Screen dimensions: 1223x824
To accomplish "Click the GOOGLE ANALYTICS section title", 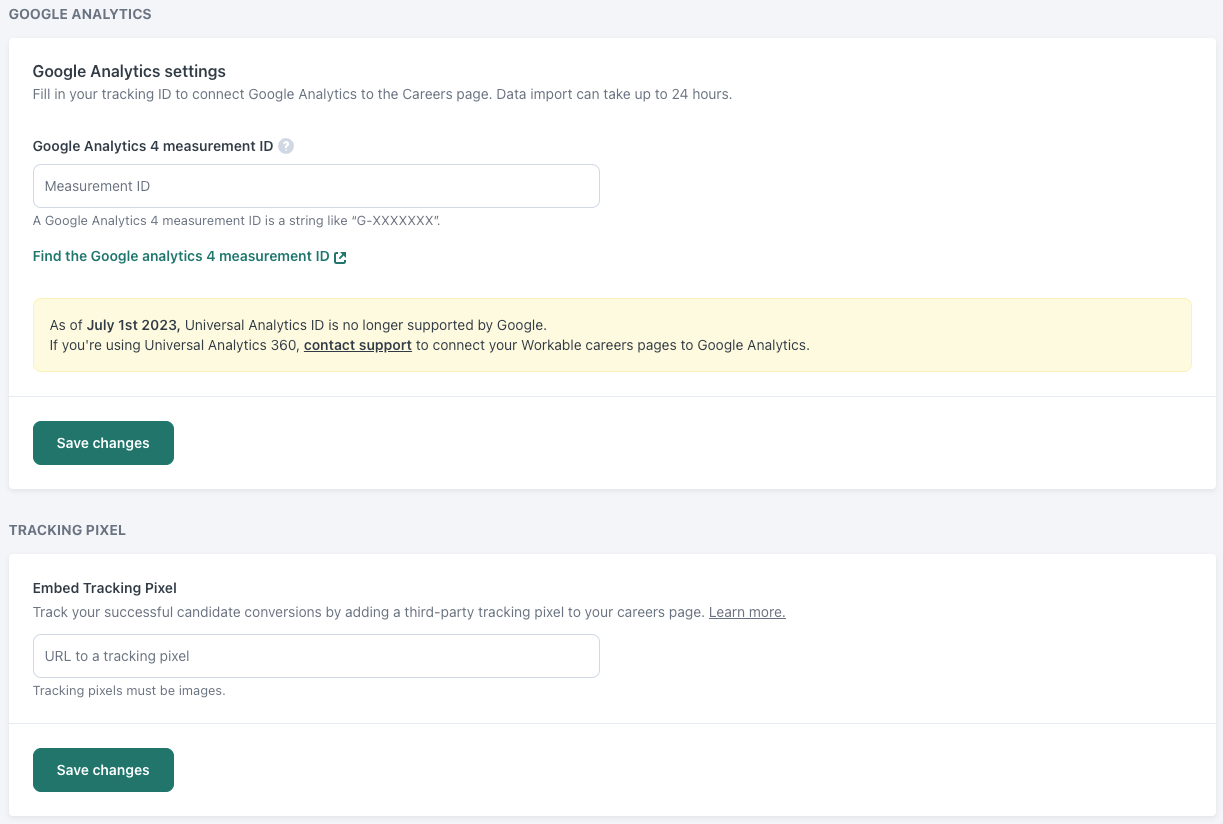I will click(x=80, y=15).
